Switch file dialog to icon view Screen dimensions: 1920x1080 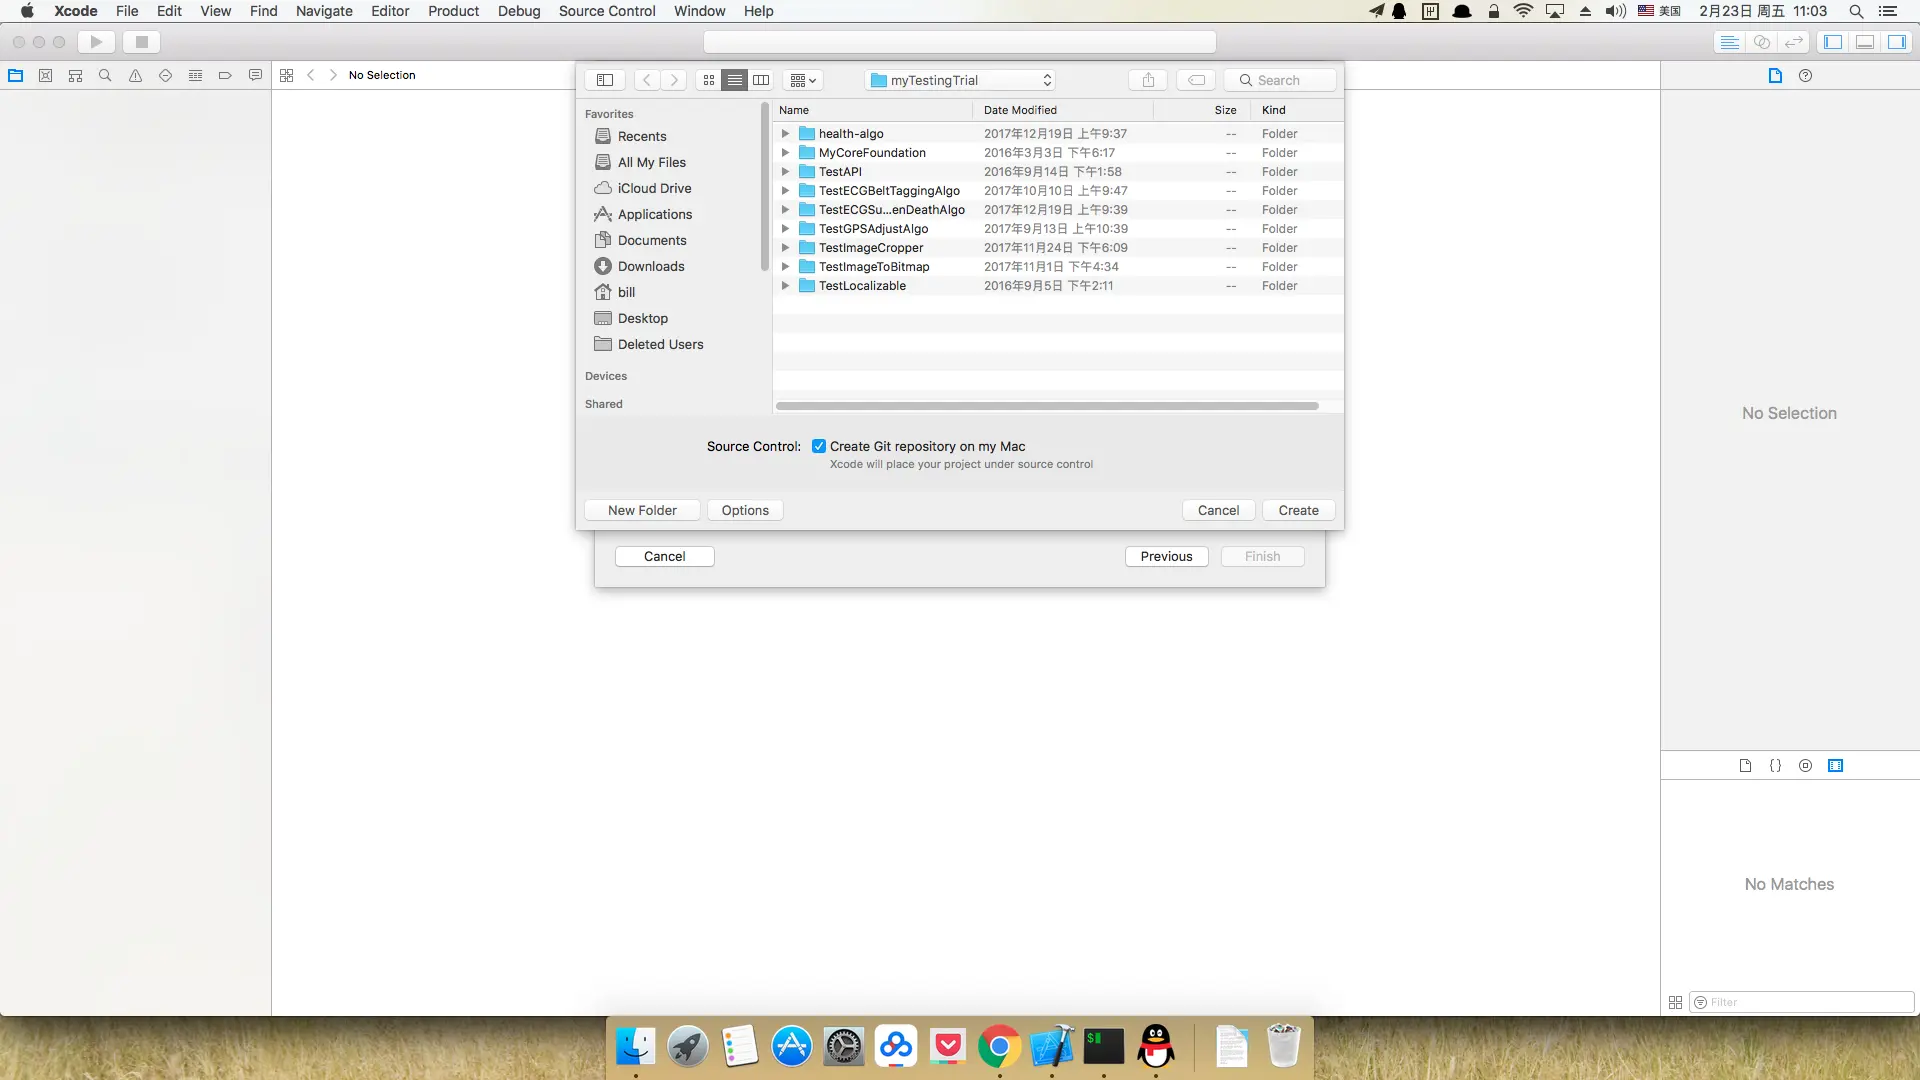click(709, 80)
